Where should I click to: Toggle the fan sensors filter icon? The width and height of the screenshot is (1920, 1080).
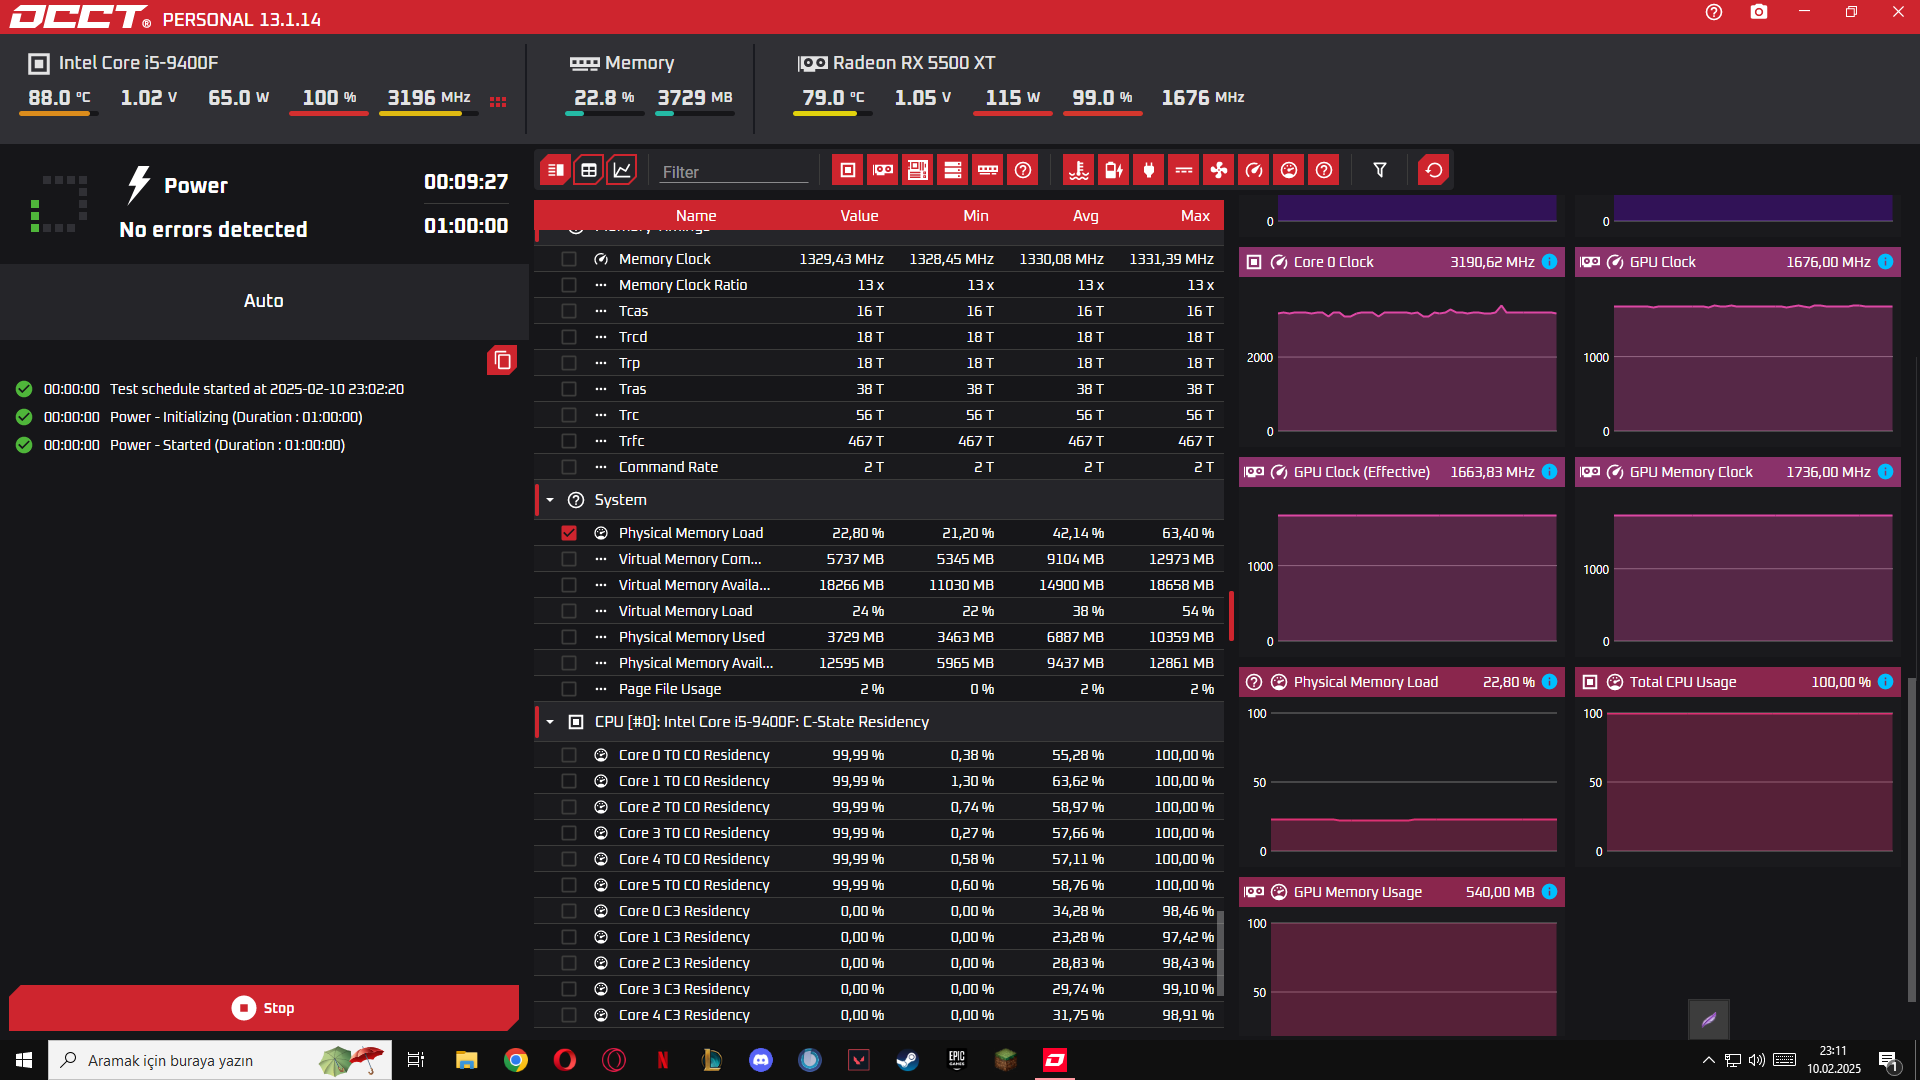pyautogui.click(x=1218, y=170)
